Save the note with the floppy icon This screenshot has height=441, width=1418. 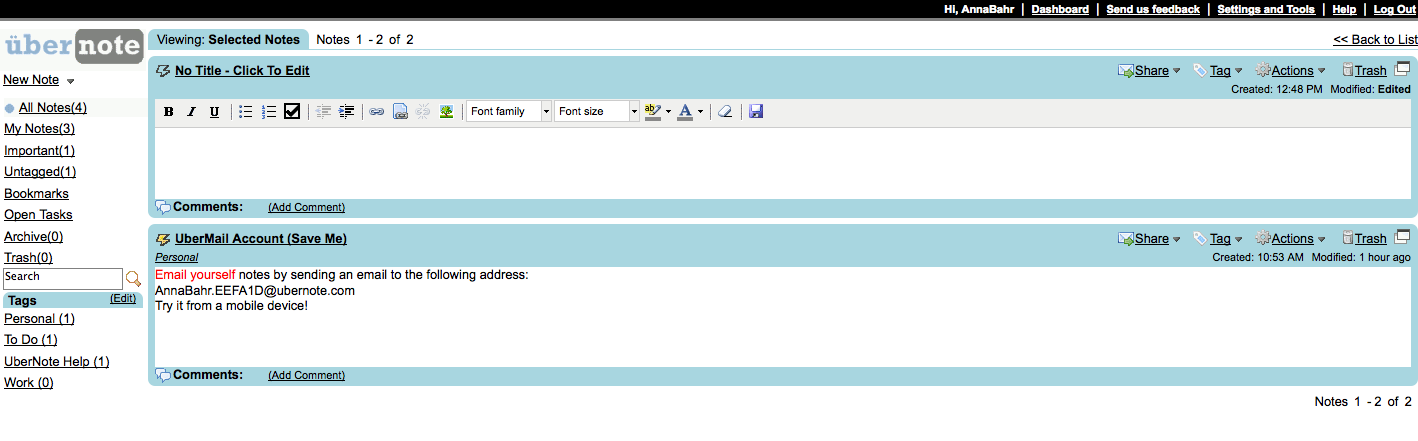[756, 112]
